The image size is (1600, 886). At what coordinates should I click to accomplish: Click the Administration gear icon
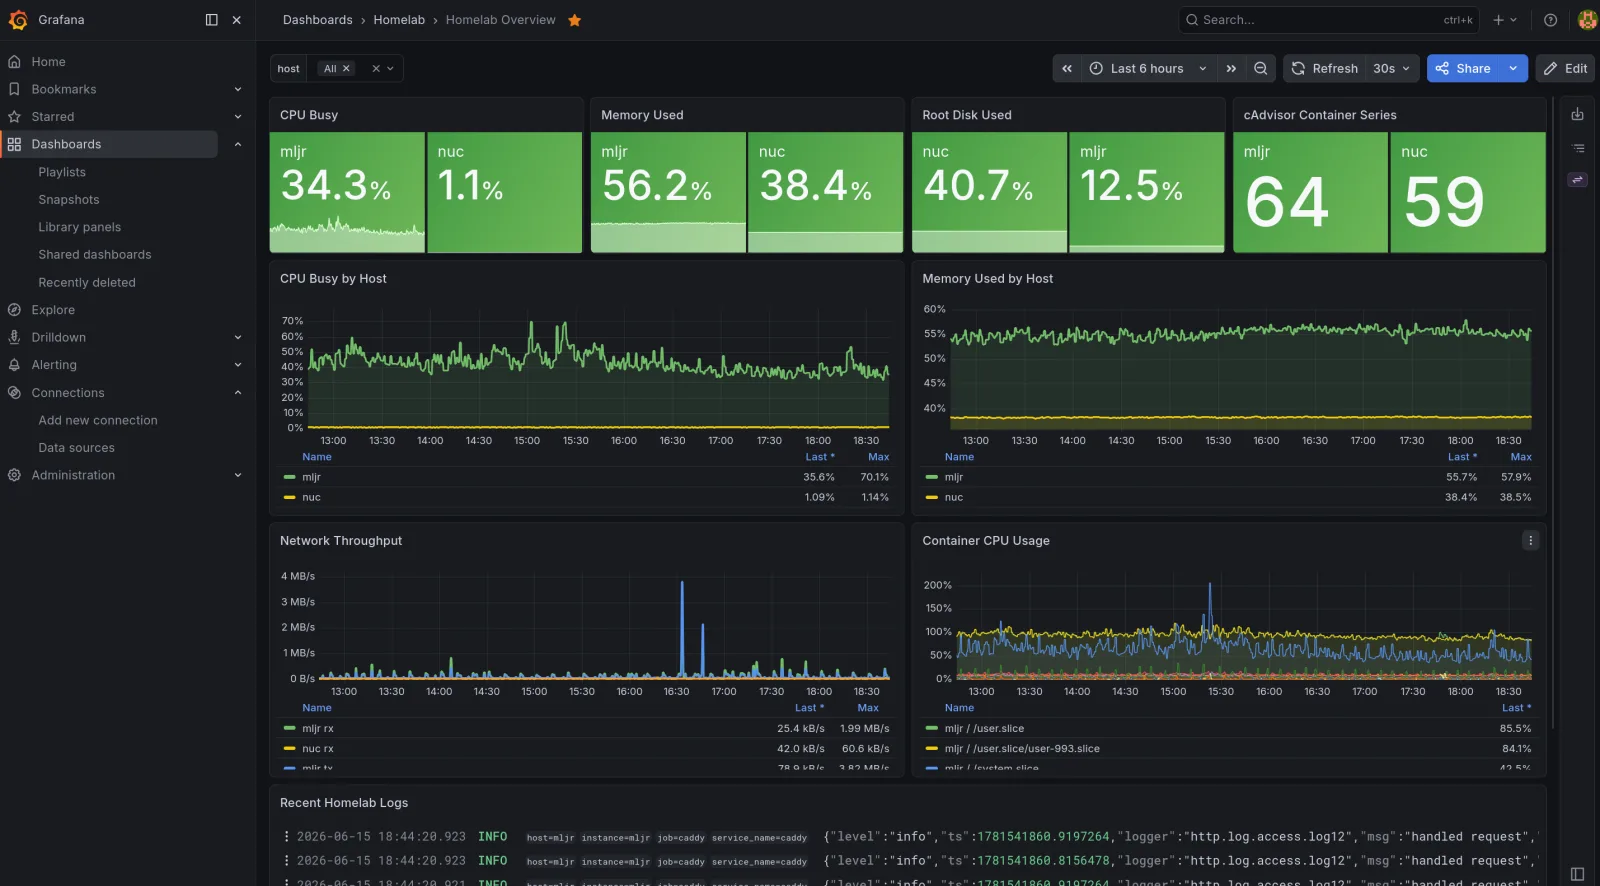pos(14,475)
